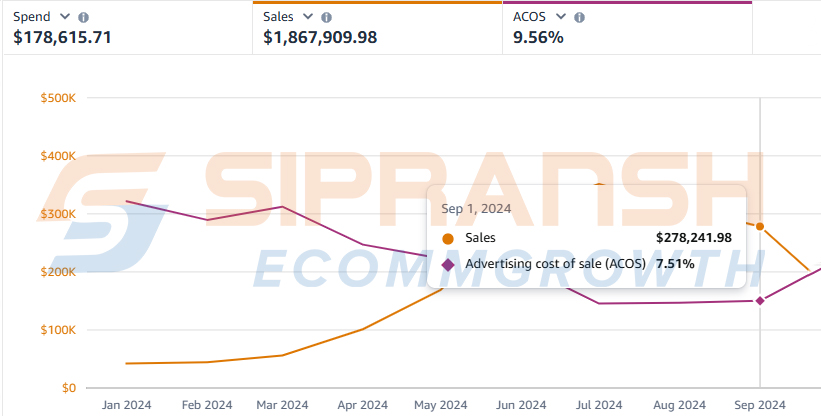Click the Jan 2024 axis label
821x416 pixels.
click(127, 405)
